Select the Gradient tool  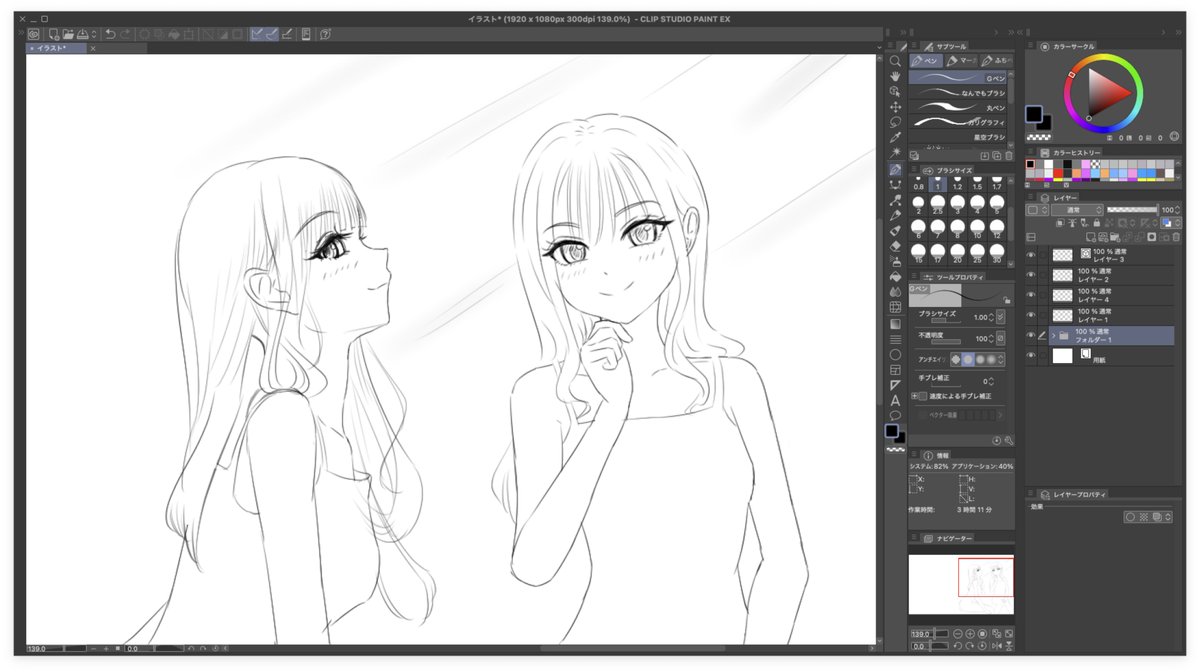[895, 323]
